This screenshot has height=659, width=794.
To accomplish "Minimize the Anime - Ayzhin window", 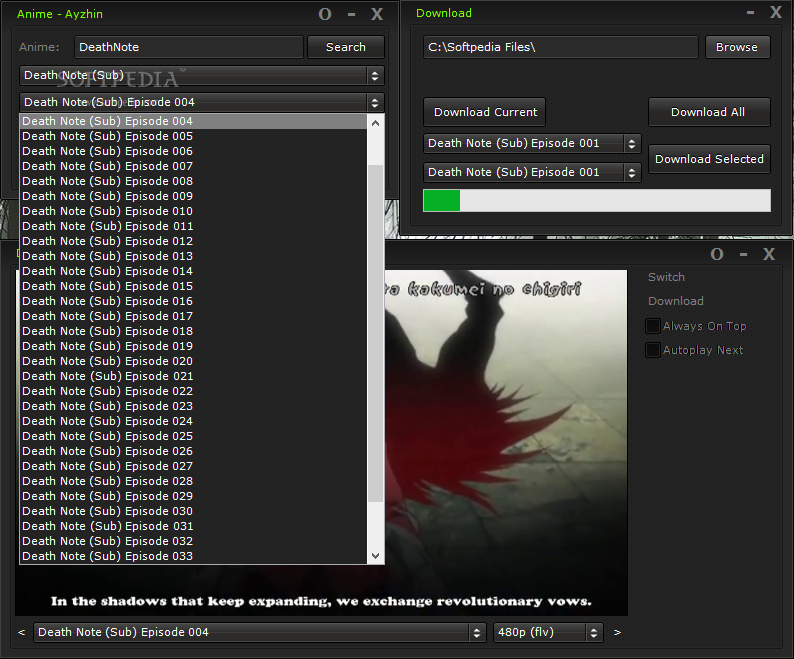I will click(351, 14).
